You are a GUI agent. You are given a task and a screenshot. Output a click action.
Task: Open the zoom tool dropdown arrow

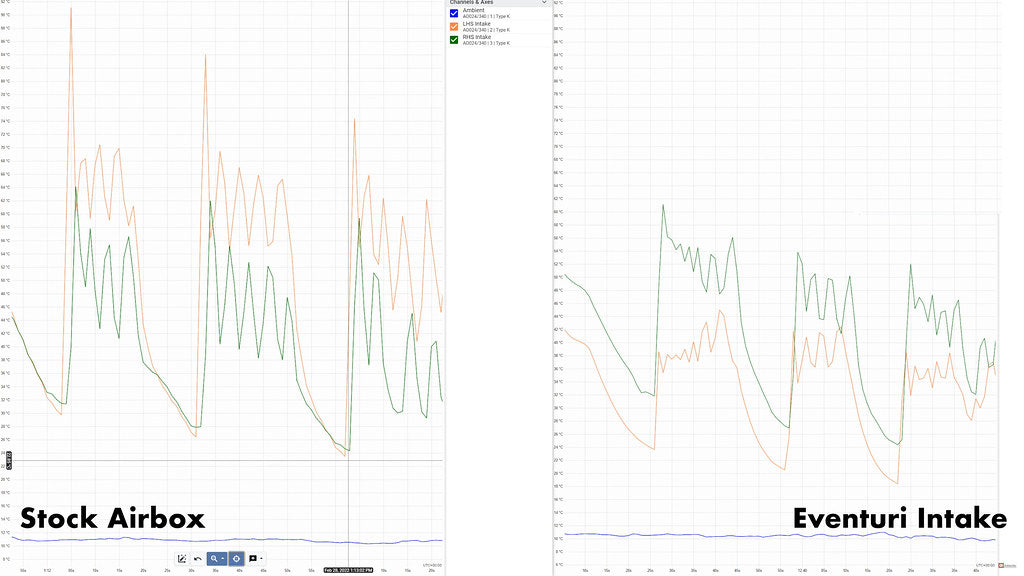point(222,559)
